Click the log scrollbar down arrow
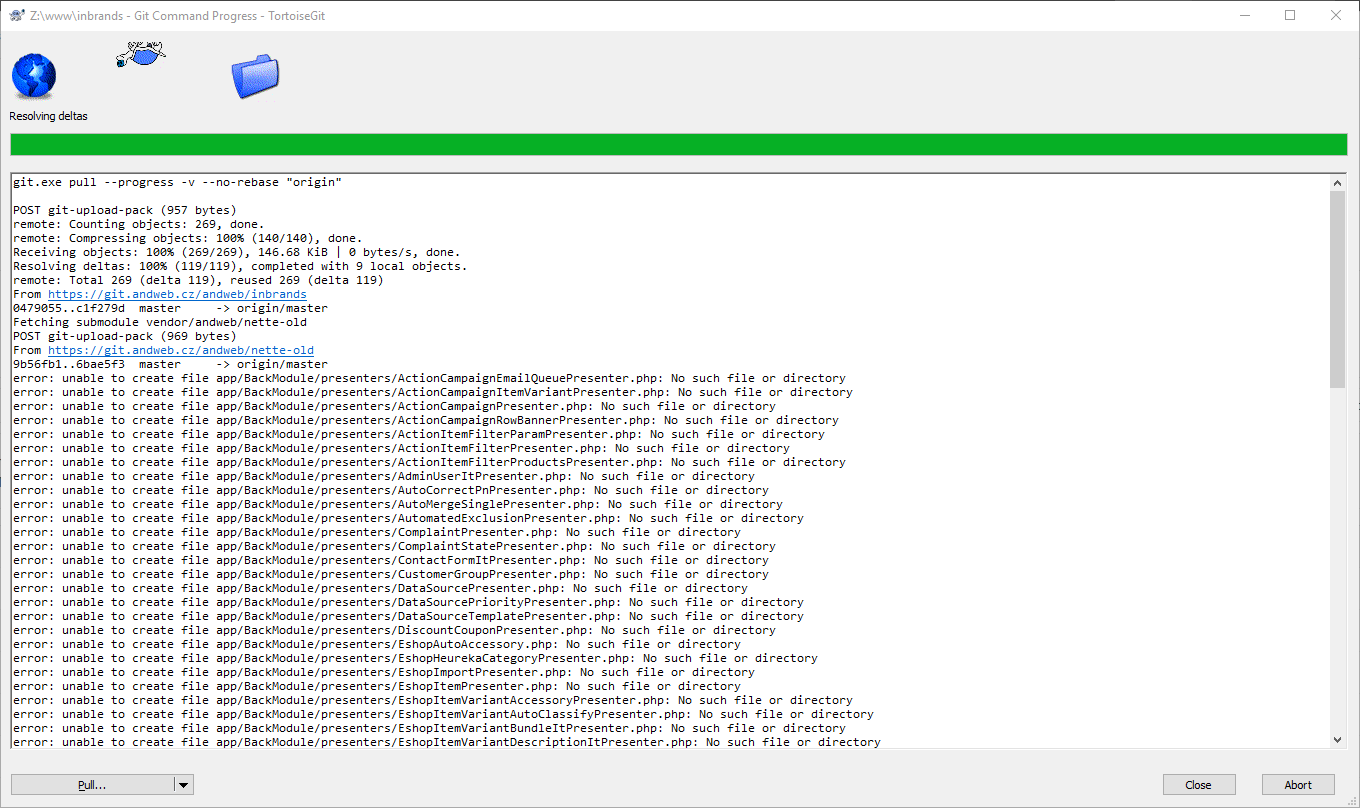1360x808 pixels. [1339, 739]
